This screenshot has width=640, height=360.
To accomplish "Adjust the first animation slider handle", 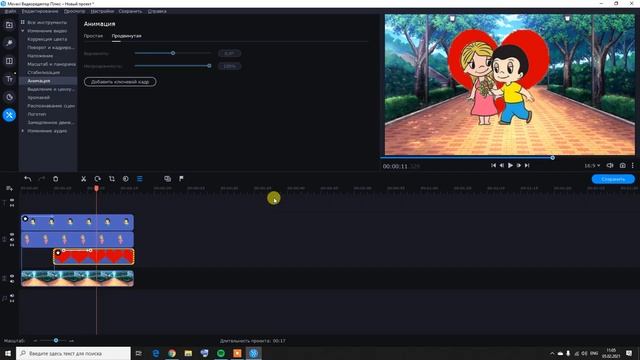I will pyautogui.click(x=173, y=53).
